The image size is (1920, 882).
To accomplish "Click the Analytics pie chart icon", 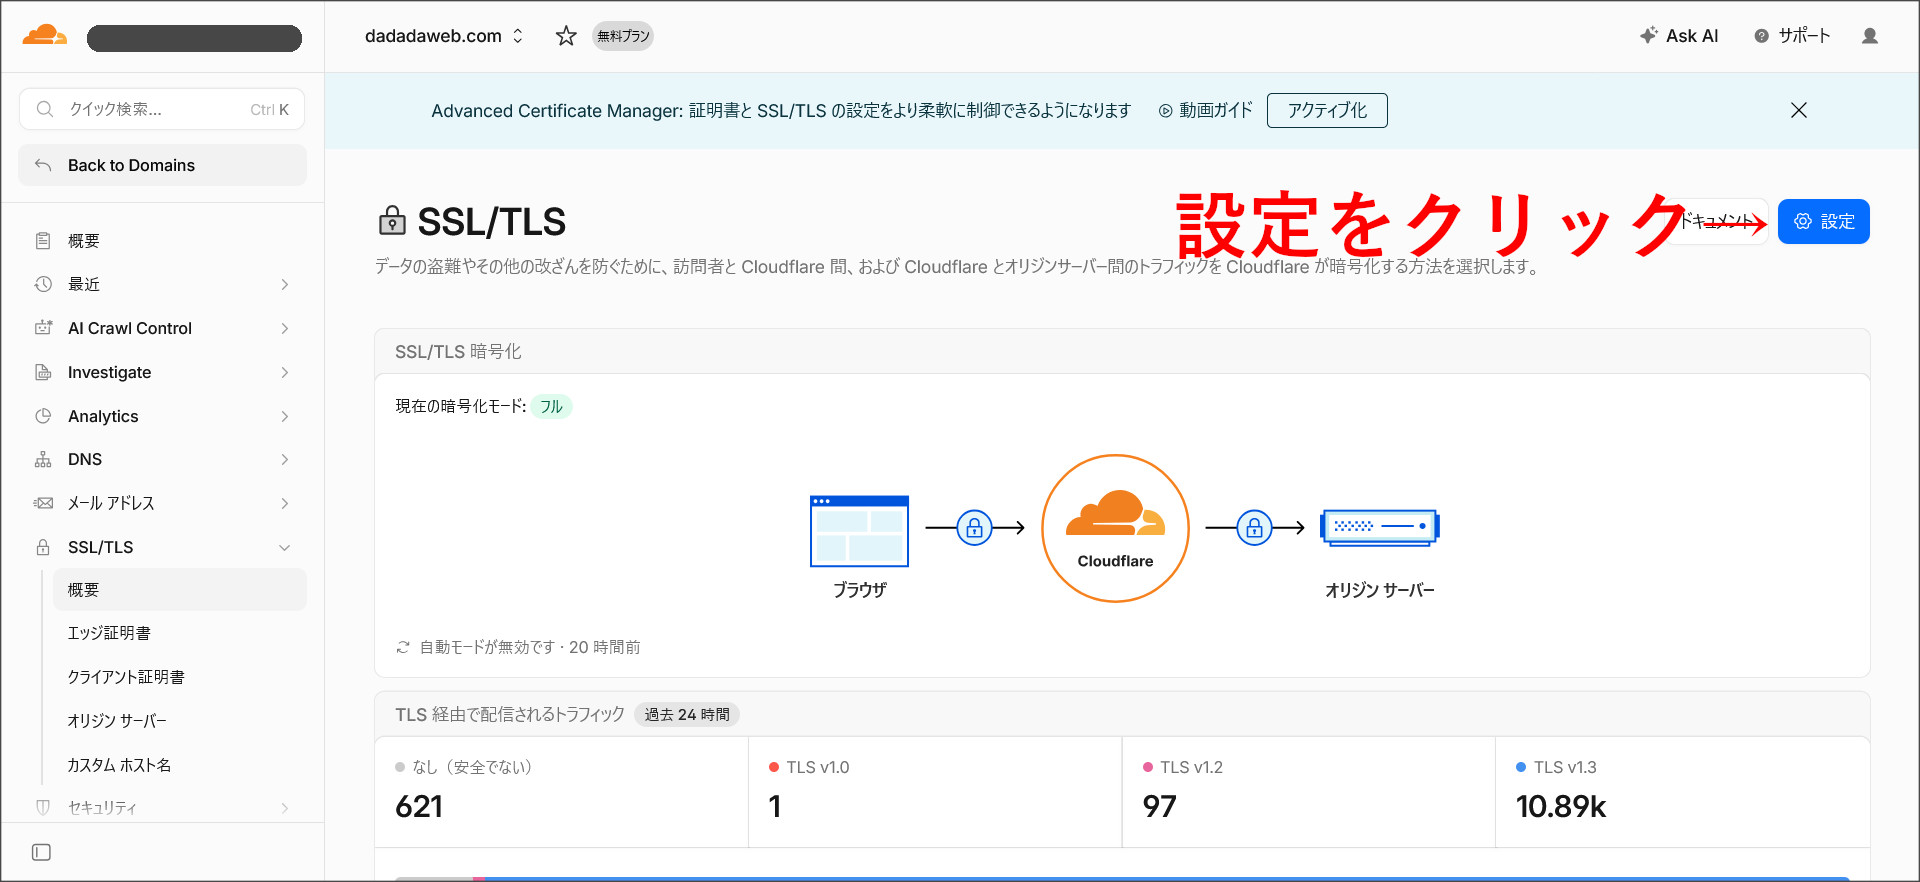I will tap(43, 416).
